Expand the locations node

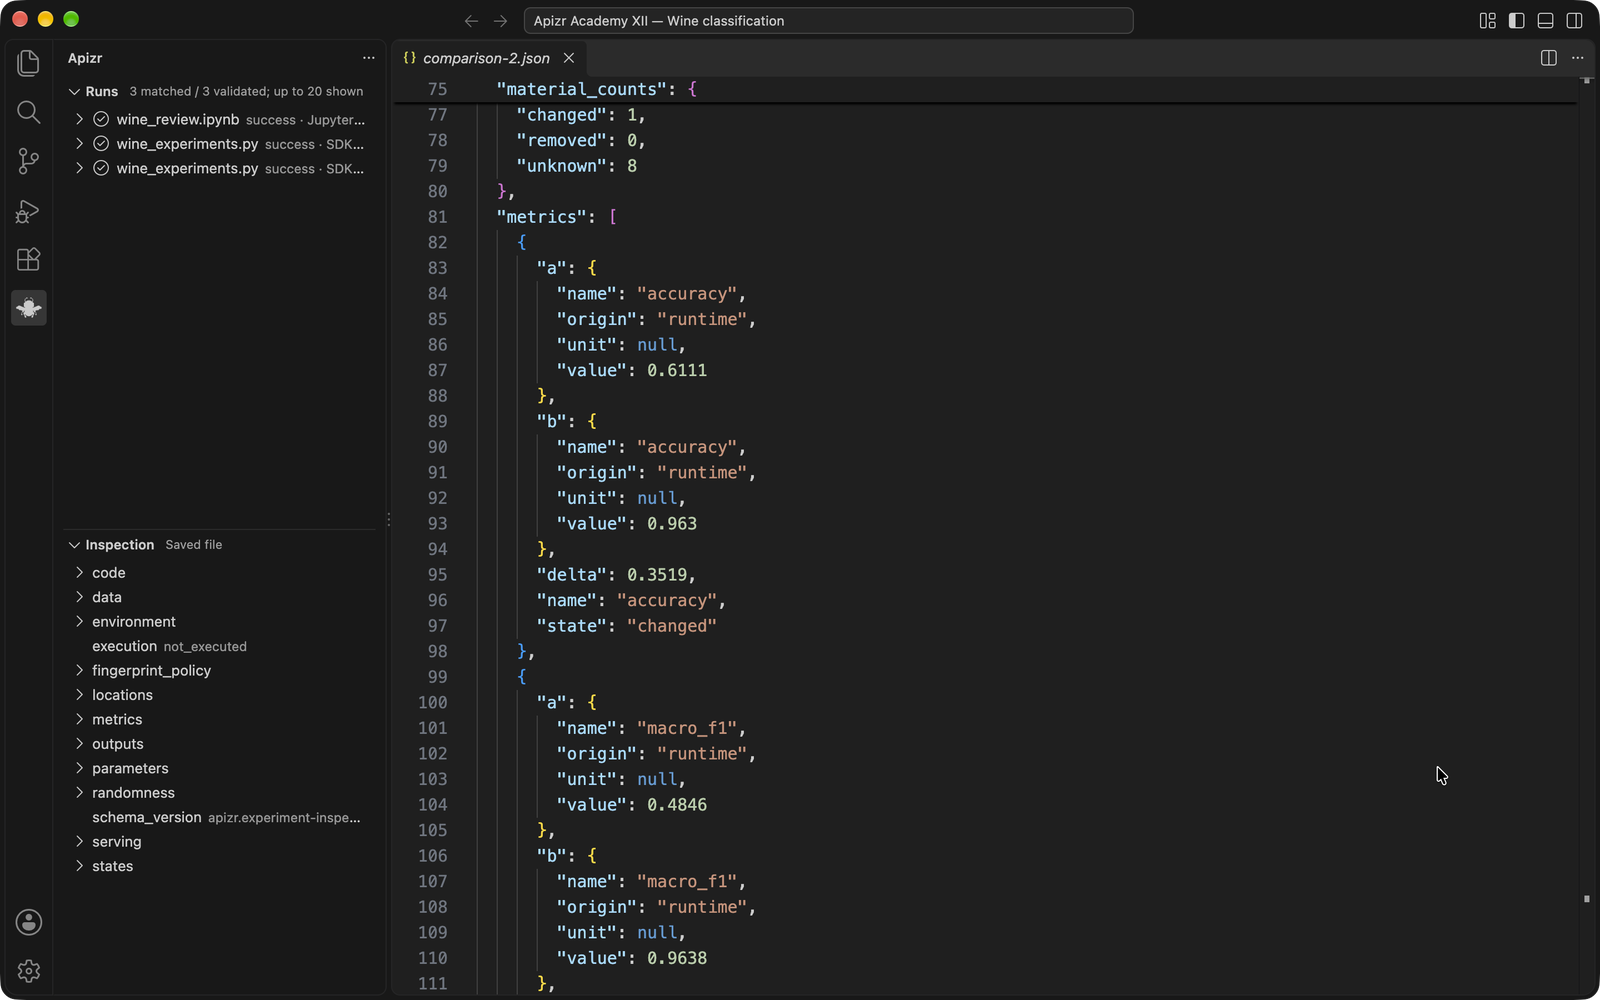(x=79, y=695)
